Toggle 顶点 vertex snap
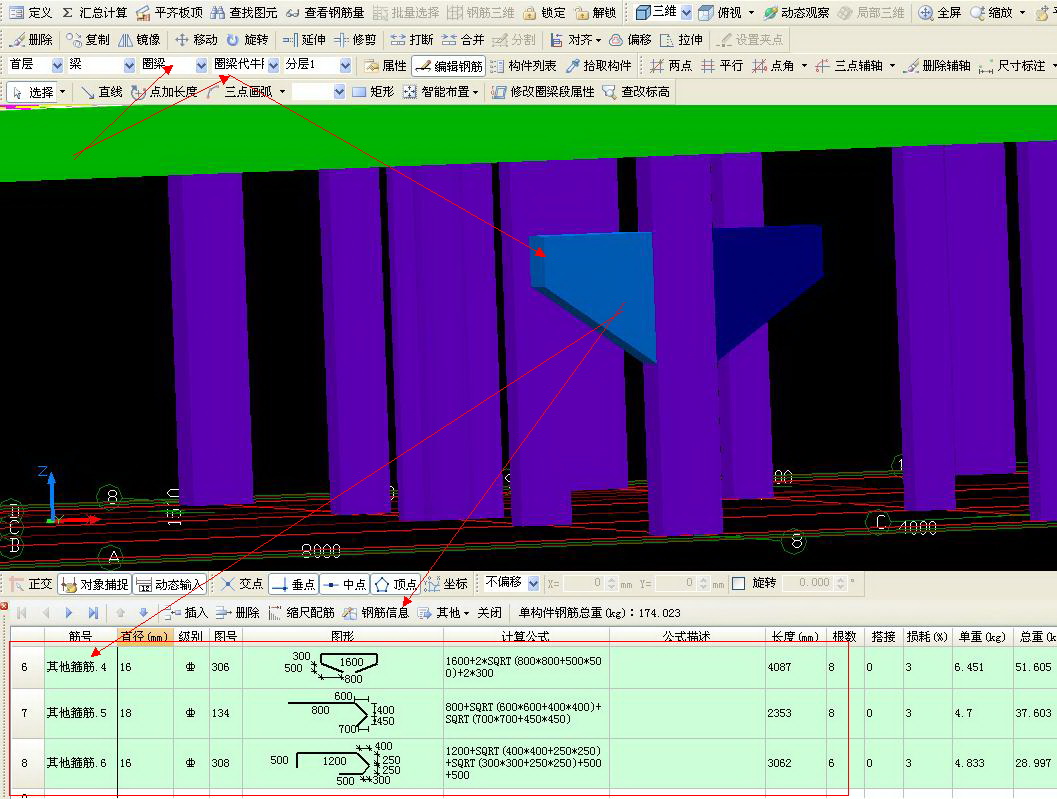This screenshot has width=1057, height=799. [x=395, y=584]
